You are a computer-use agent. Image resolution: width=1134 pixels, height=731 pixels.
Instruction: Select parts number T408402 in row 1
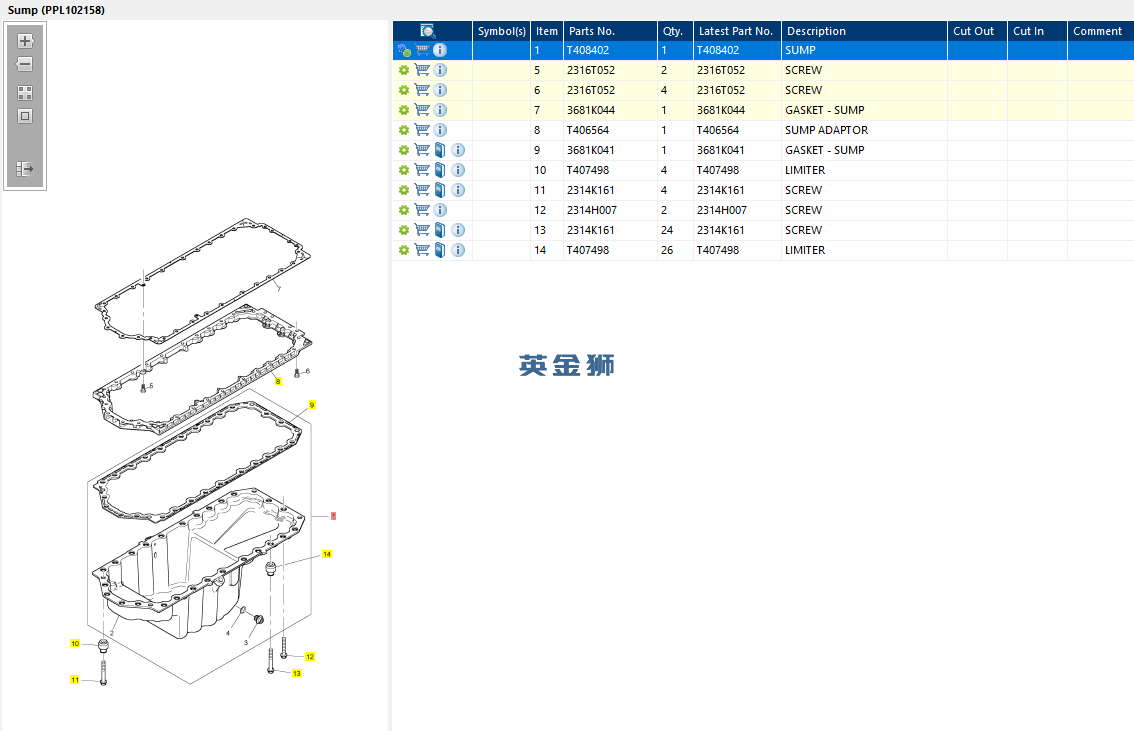tap(588, 51)
